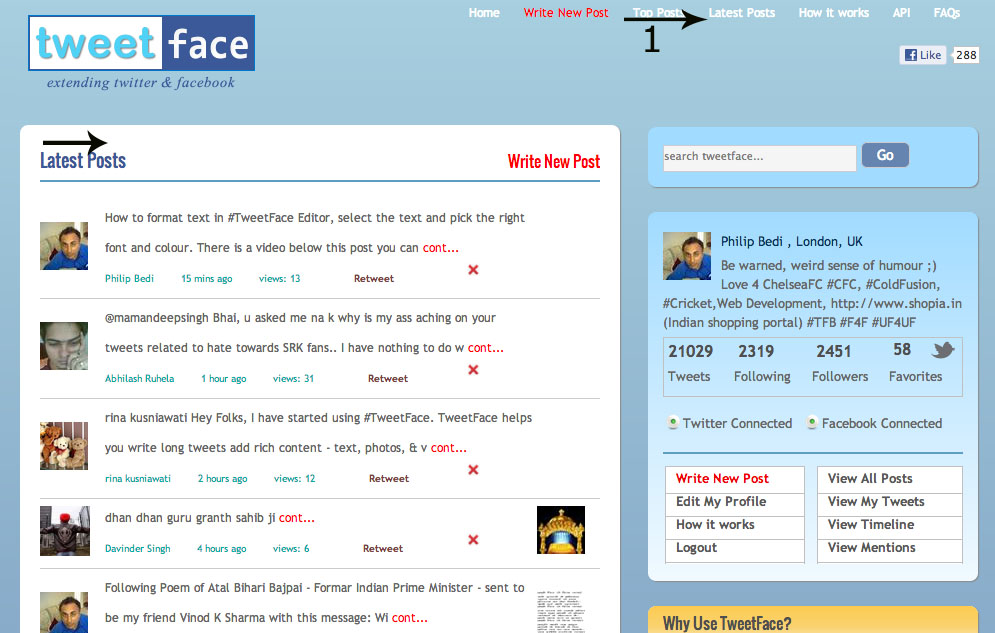Open Davinder Singh's avatar thumbnail
The height and width of the screenshot is (633, 995).
(65, 531)
